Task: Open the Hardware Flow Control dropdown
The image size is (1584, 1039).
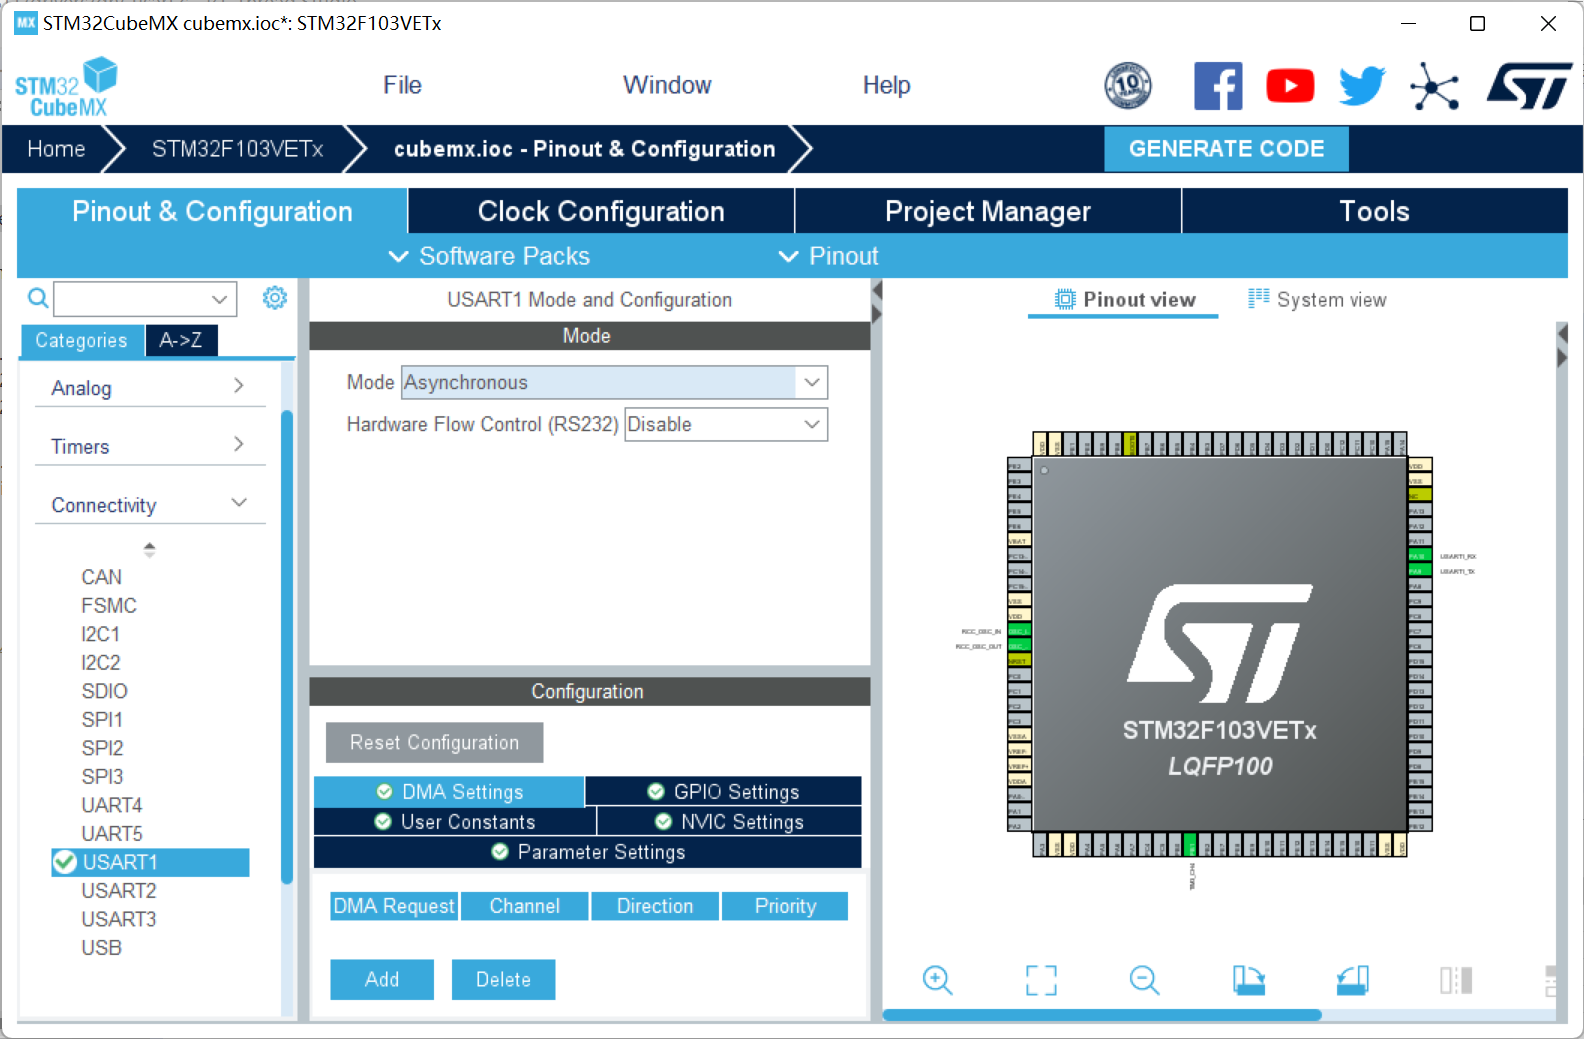Action: (726, 424)
